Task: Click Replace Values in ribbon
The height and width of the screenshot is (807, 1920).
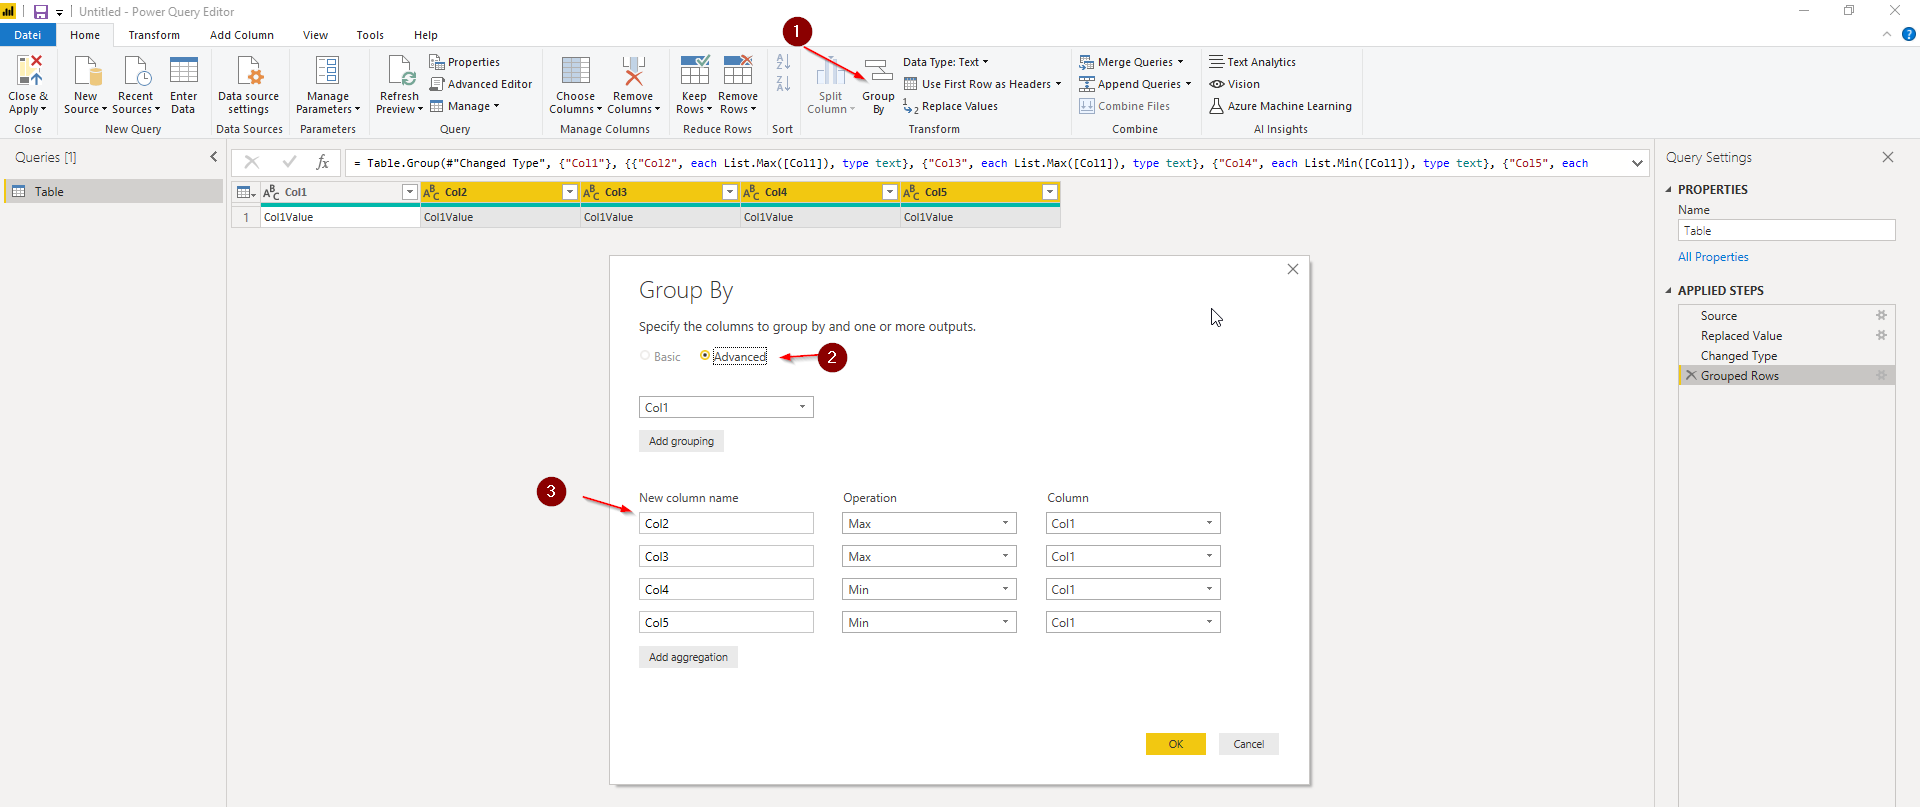Action: [x=950, y=106]
